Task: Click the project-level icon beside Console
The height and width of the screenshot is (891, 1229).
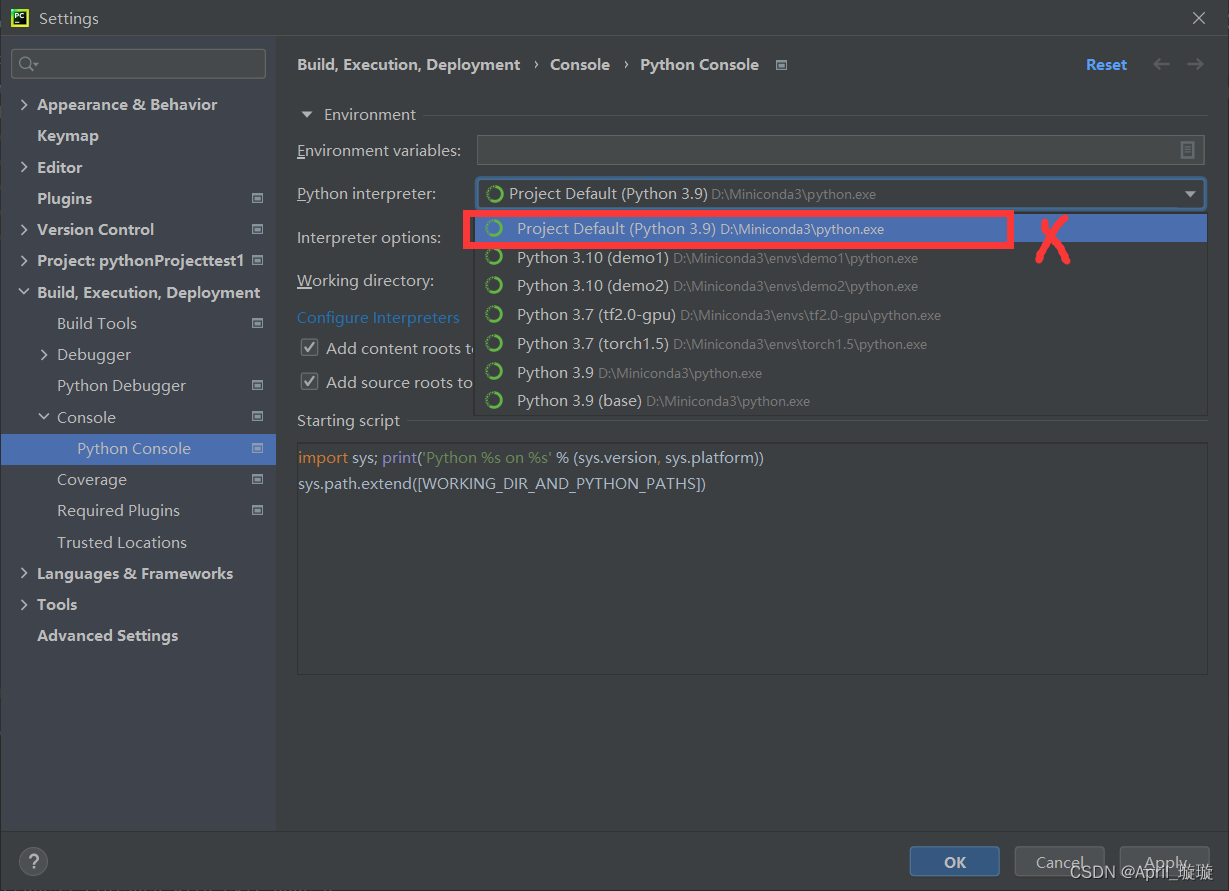Action: (x=257, y=416)
